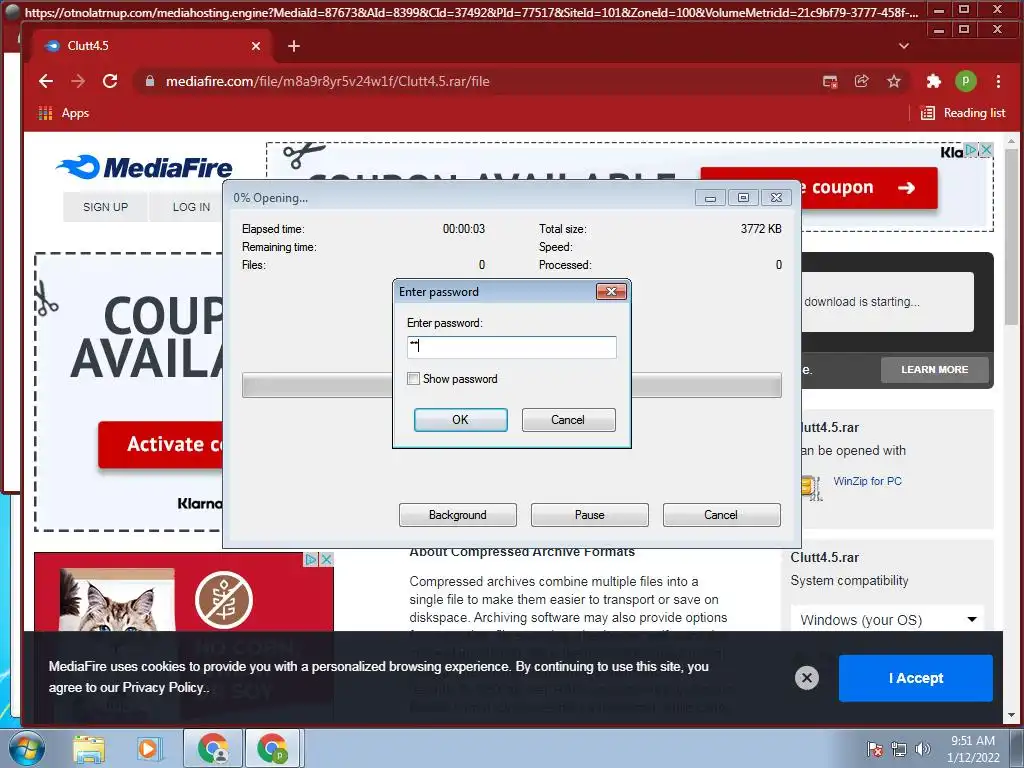
Task: Open AdChoices icon on cat food ad
Action: point(312,560)
